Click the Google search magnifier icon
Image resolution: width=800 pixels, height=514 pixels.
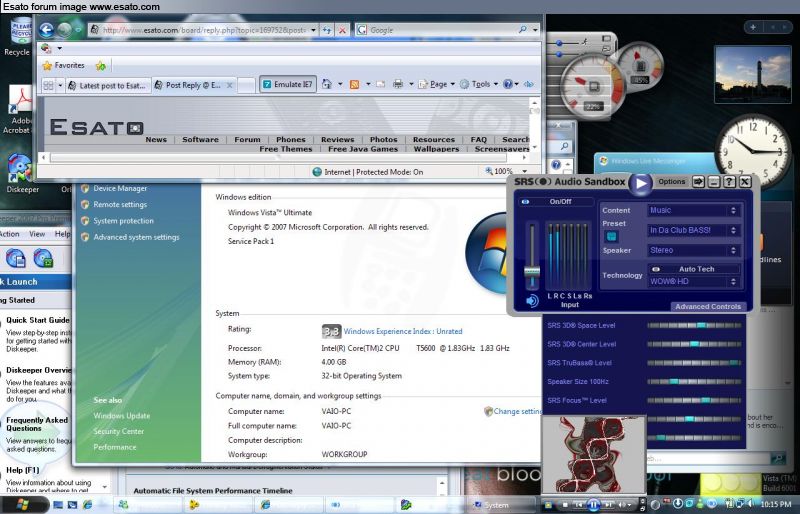[522, 30]
